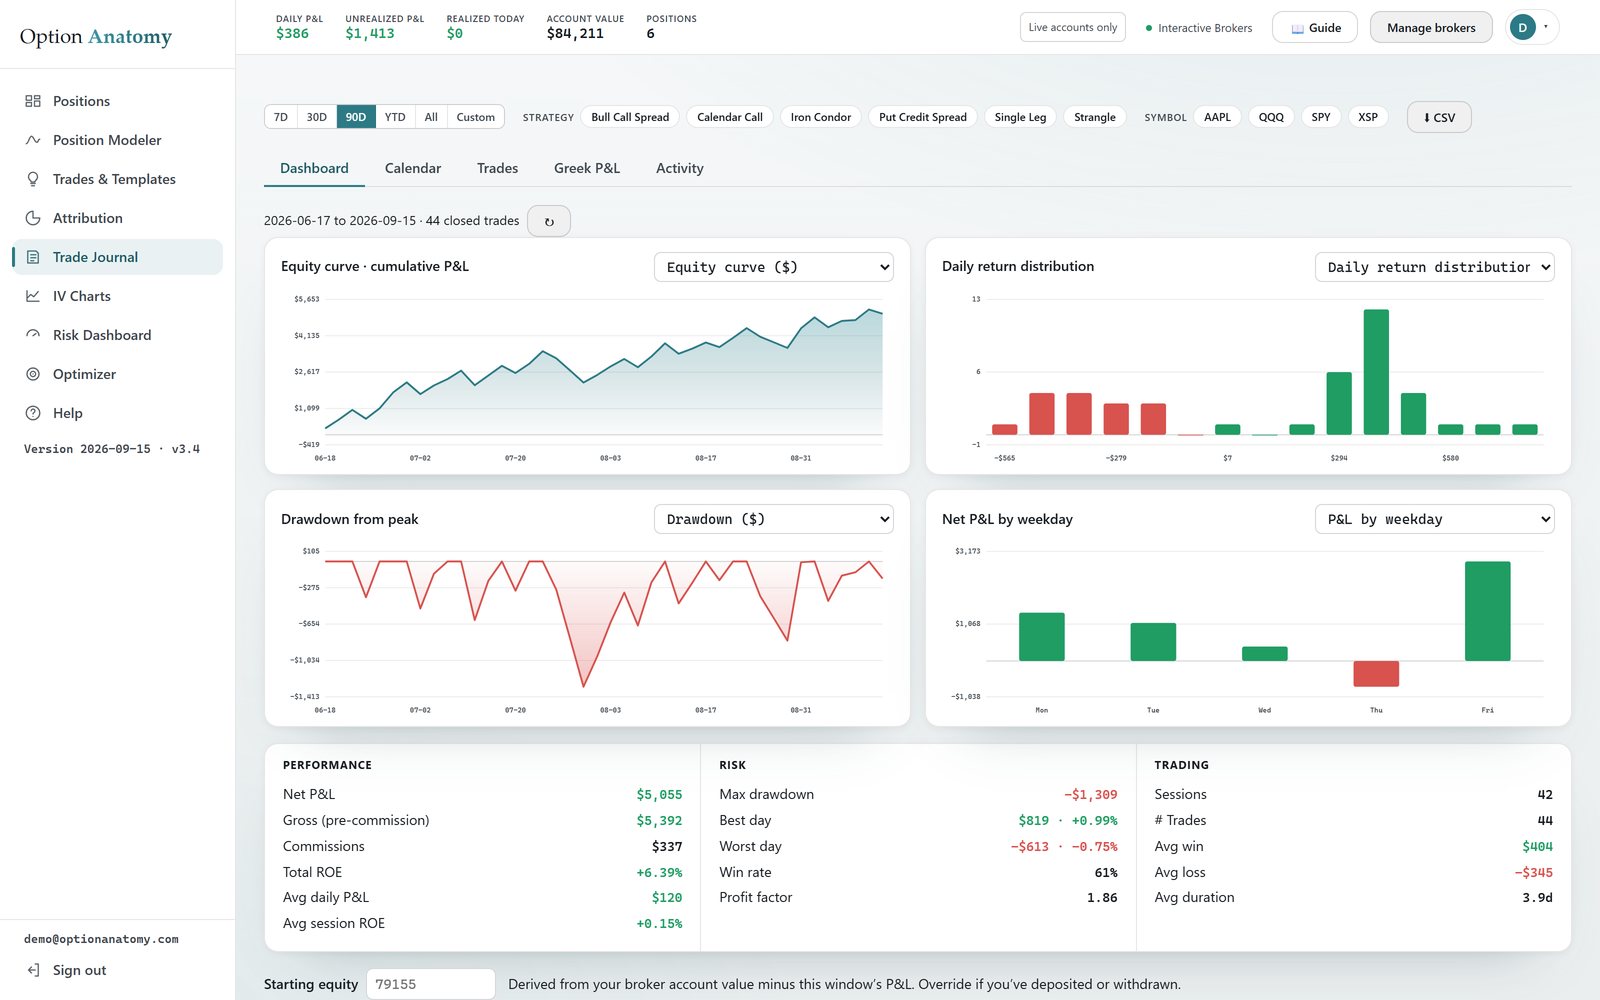Select the 30D time range
Image resolution: width=1600 pixels, height=1000 pixels.
317,117
